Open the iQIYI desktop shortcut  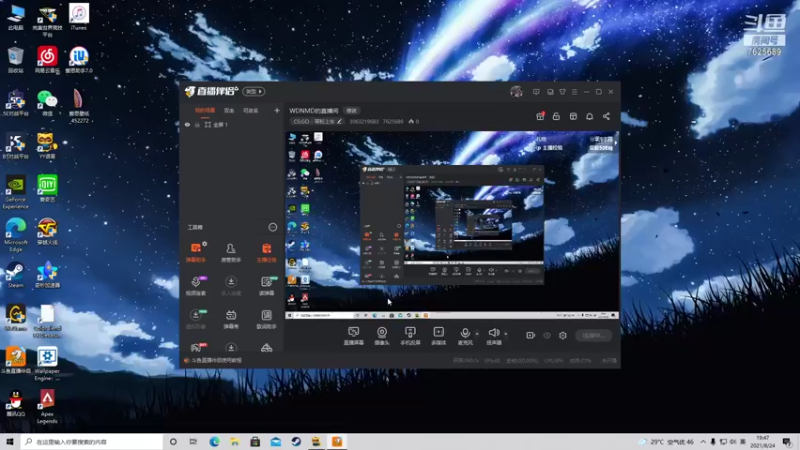47,188
